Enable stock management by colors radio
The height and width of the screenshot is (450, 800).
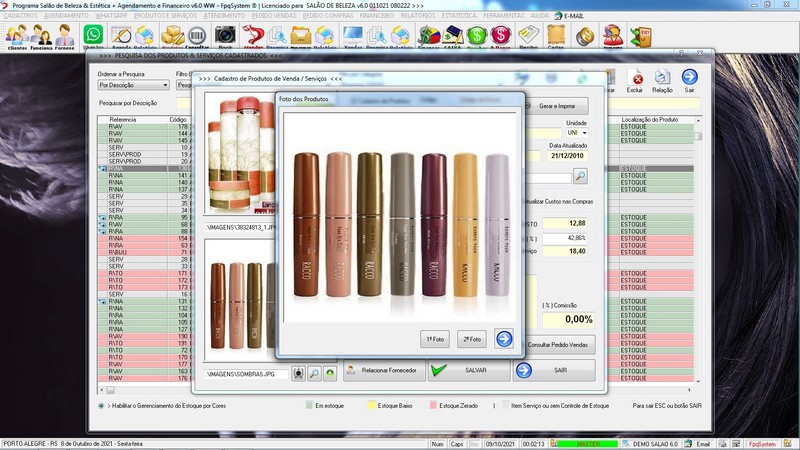(x=101, y=406)
